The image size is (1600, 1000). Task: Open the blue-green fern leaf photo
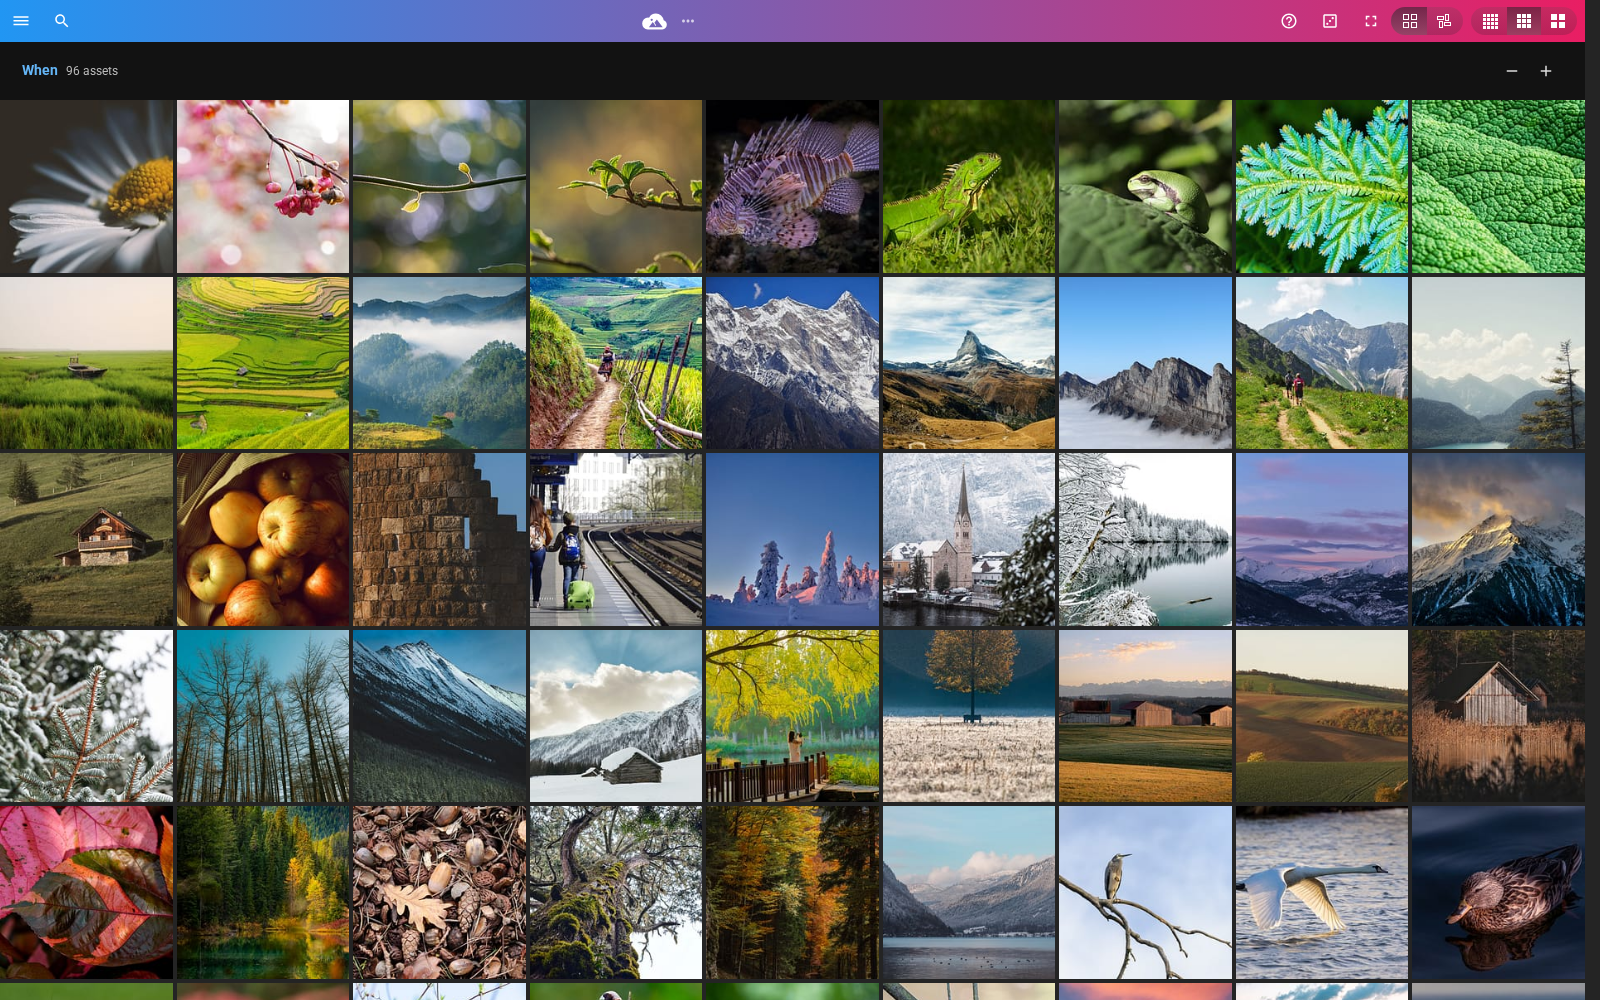click(x=1322, y=186)
